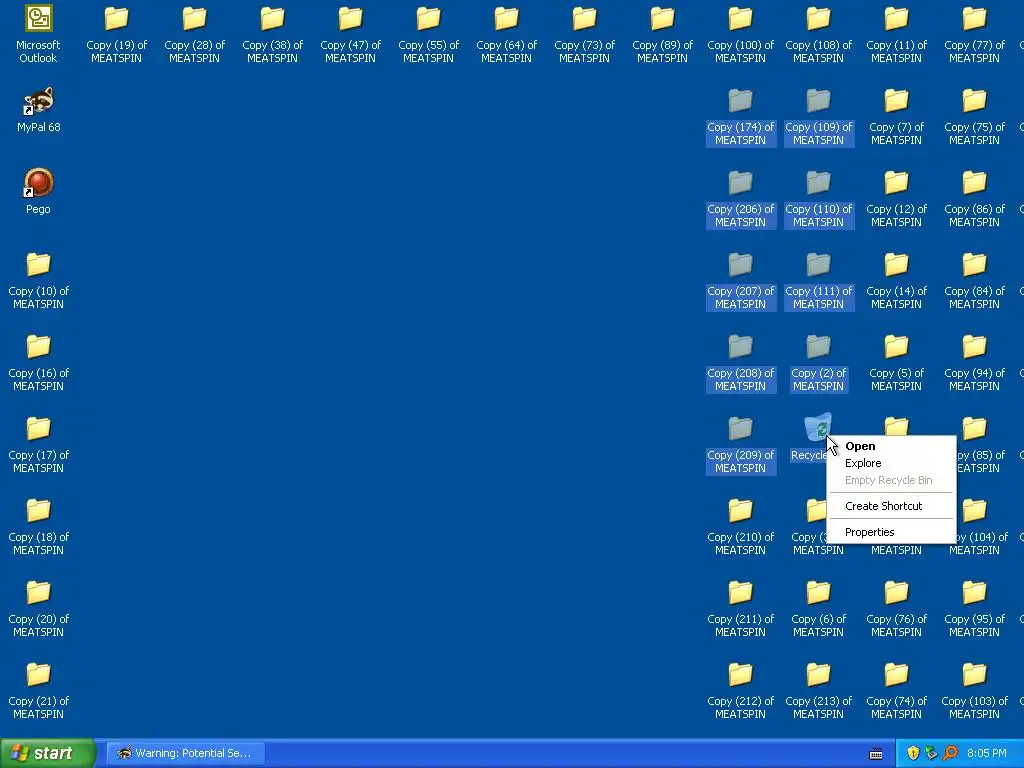1024x768 pixels.
Task: Click highlighted folder Copy (208) of MEATSPIN
Action: click(740, 362)
